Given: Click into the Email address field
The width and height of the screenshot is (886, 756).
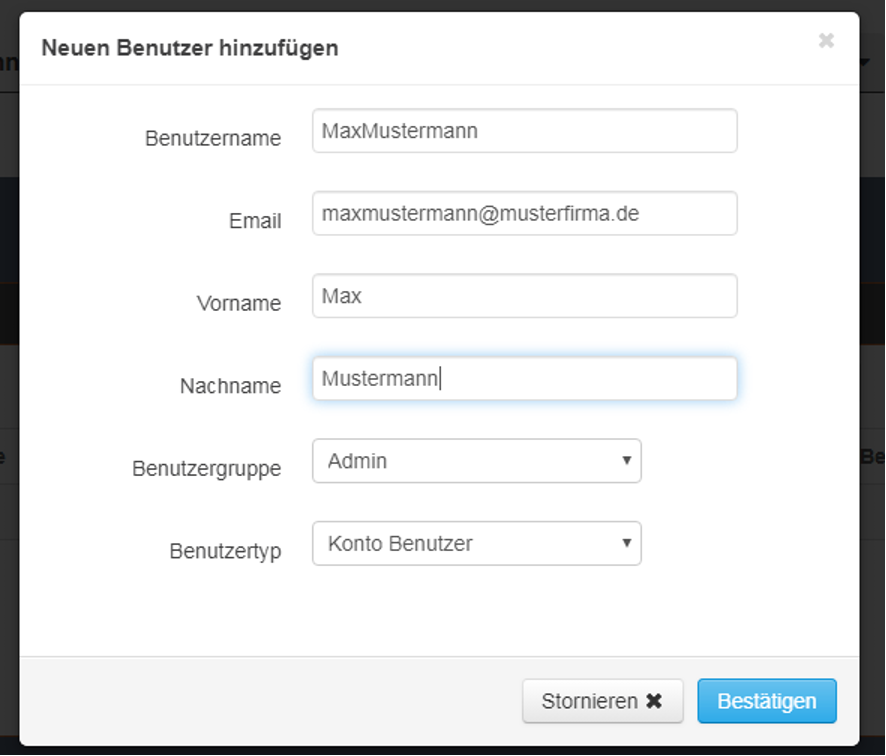Looking at the screenshot, I should click(x=524, y=213).
